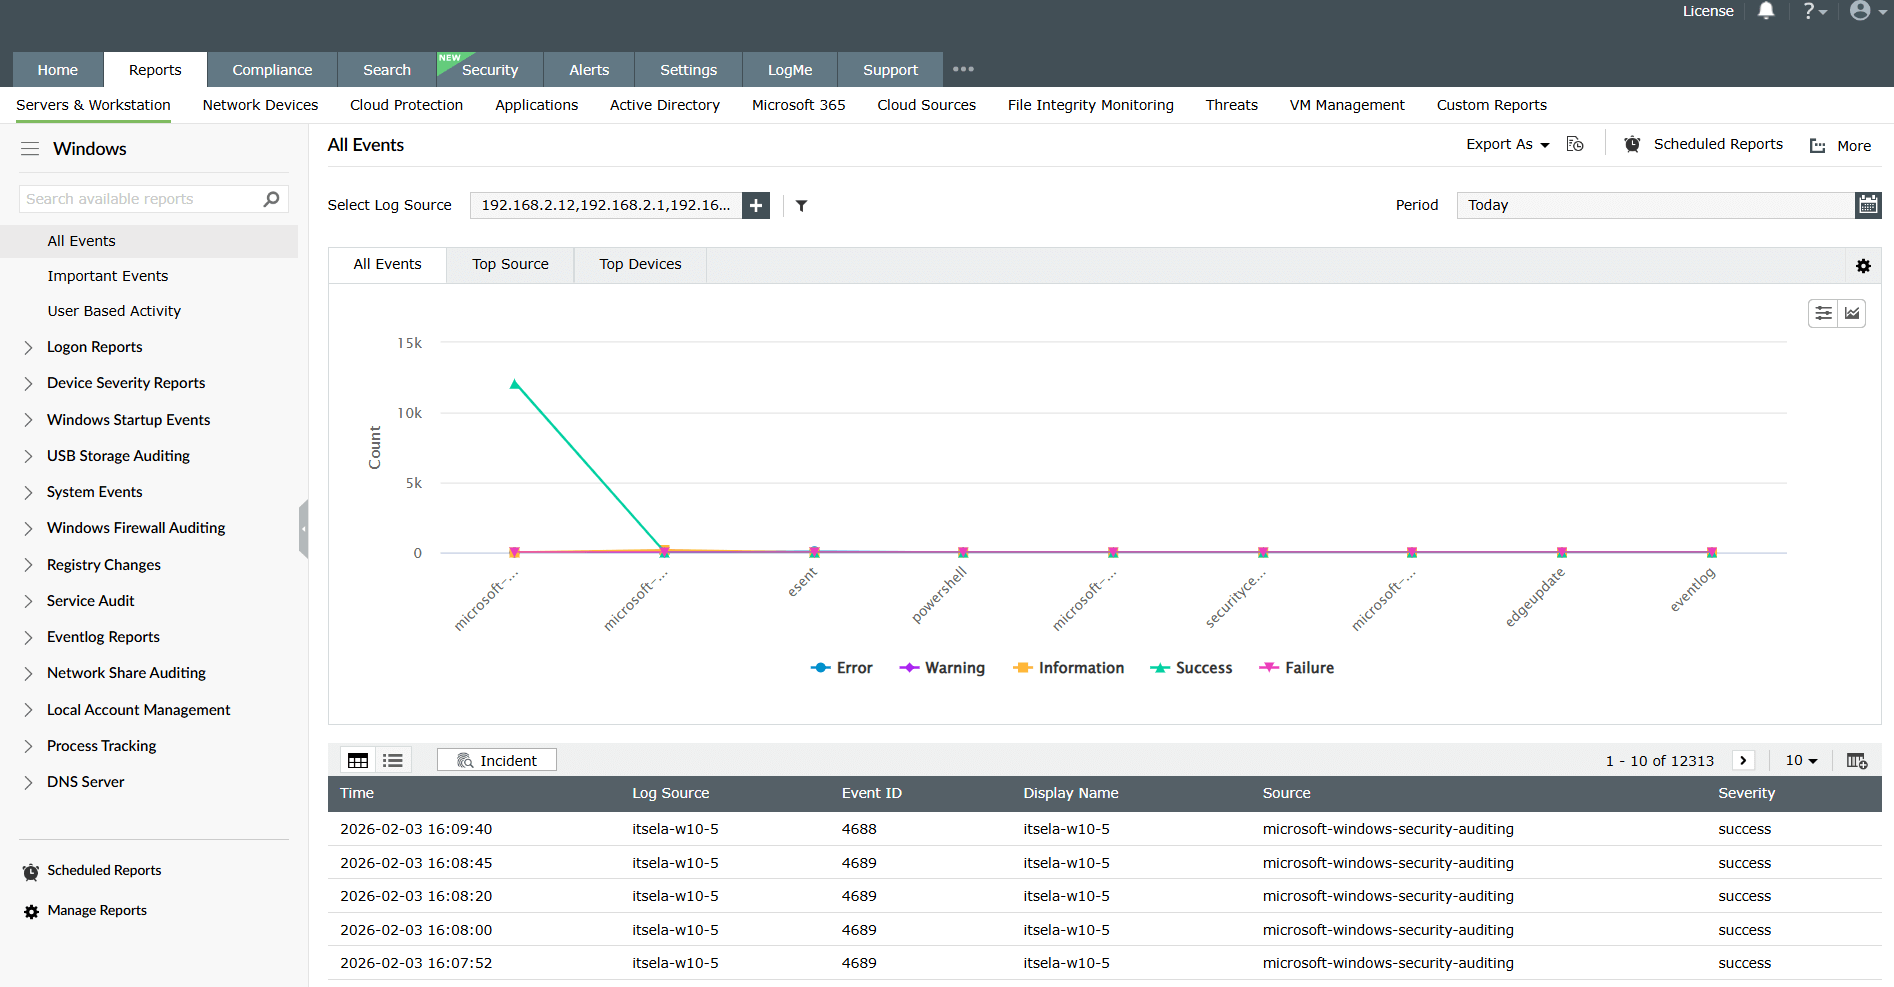Click the Select Log Source field
This screenshot has height=987, width=1894.
[x=606, y=205]
